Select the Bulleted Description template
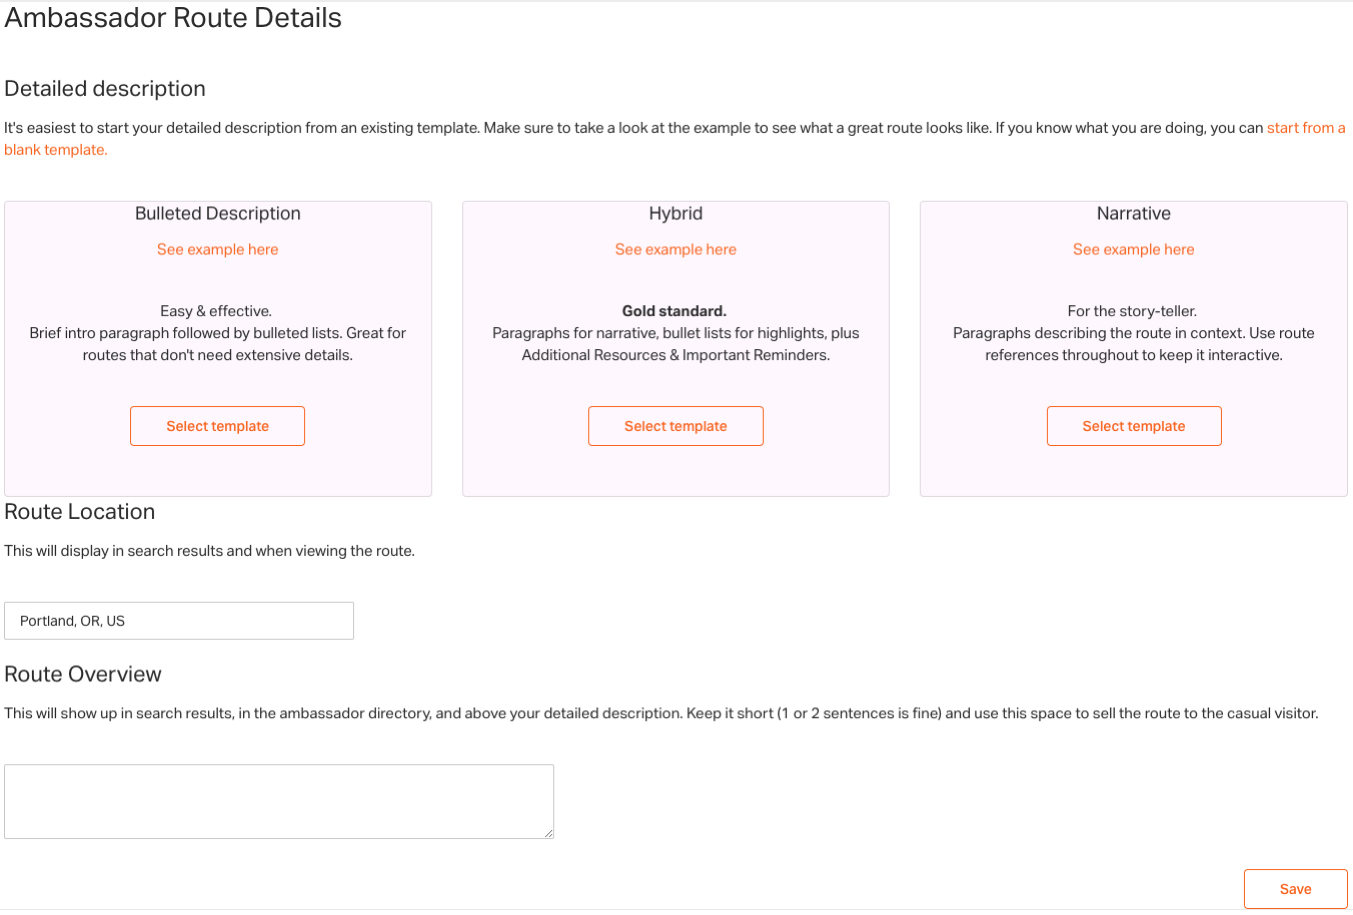 pos(217,426)
